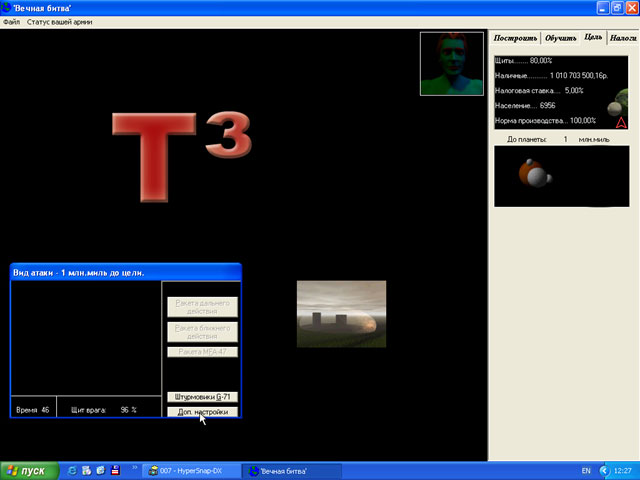The image size is (640, 480).
Task: Select the 'Цель' tab
Action: [x=593, y=37]
